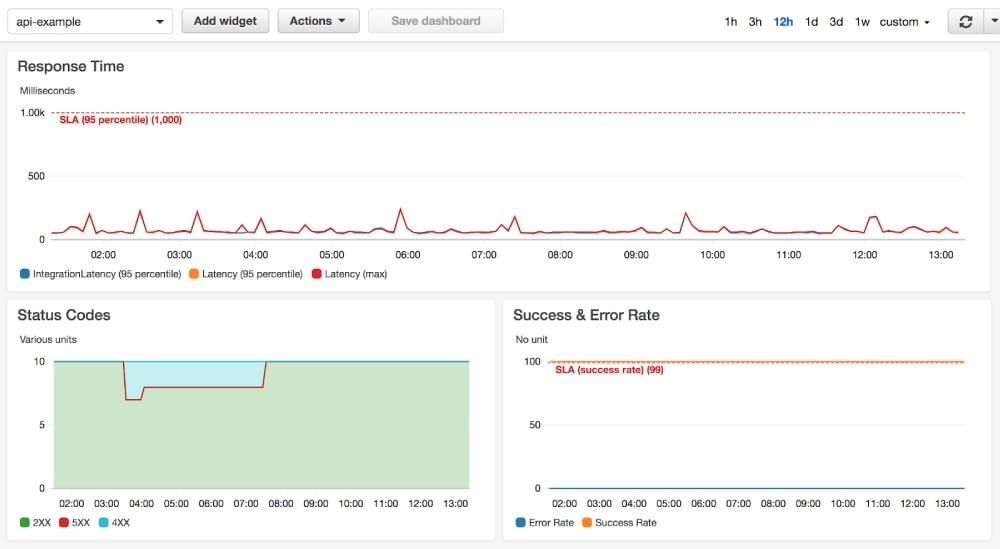
Task: Click the 12:00 tick on Status Codes chart
Action: (x=420, y=504)
